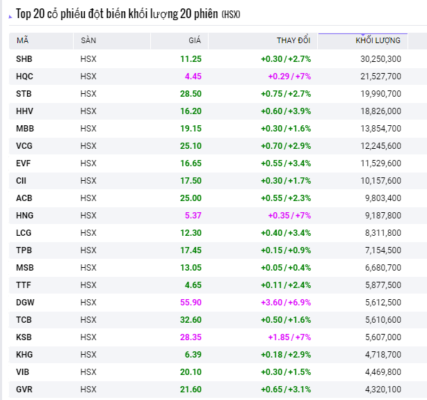Screen dimensions: 427x400
Task: Sort by THAY ĐỔI column header
Action: click(294, 41)
